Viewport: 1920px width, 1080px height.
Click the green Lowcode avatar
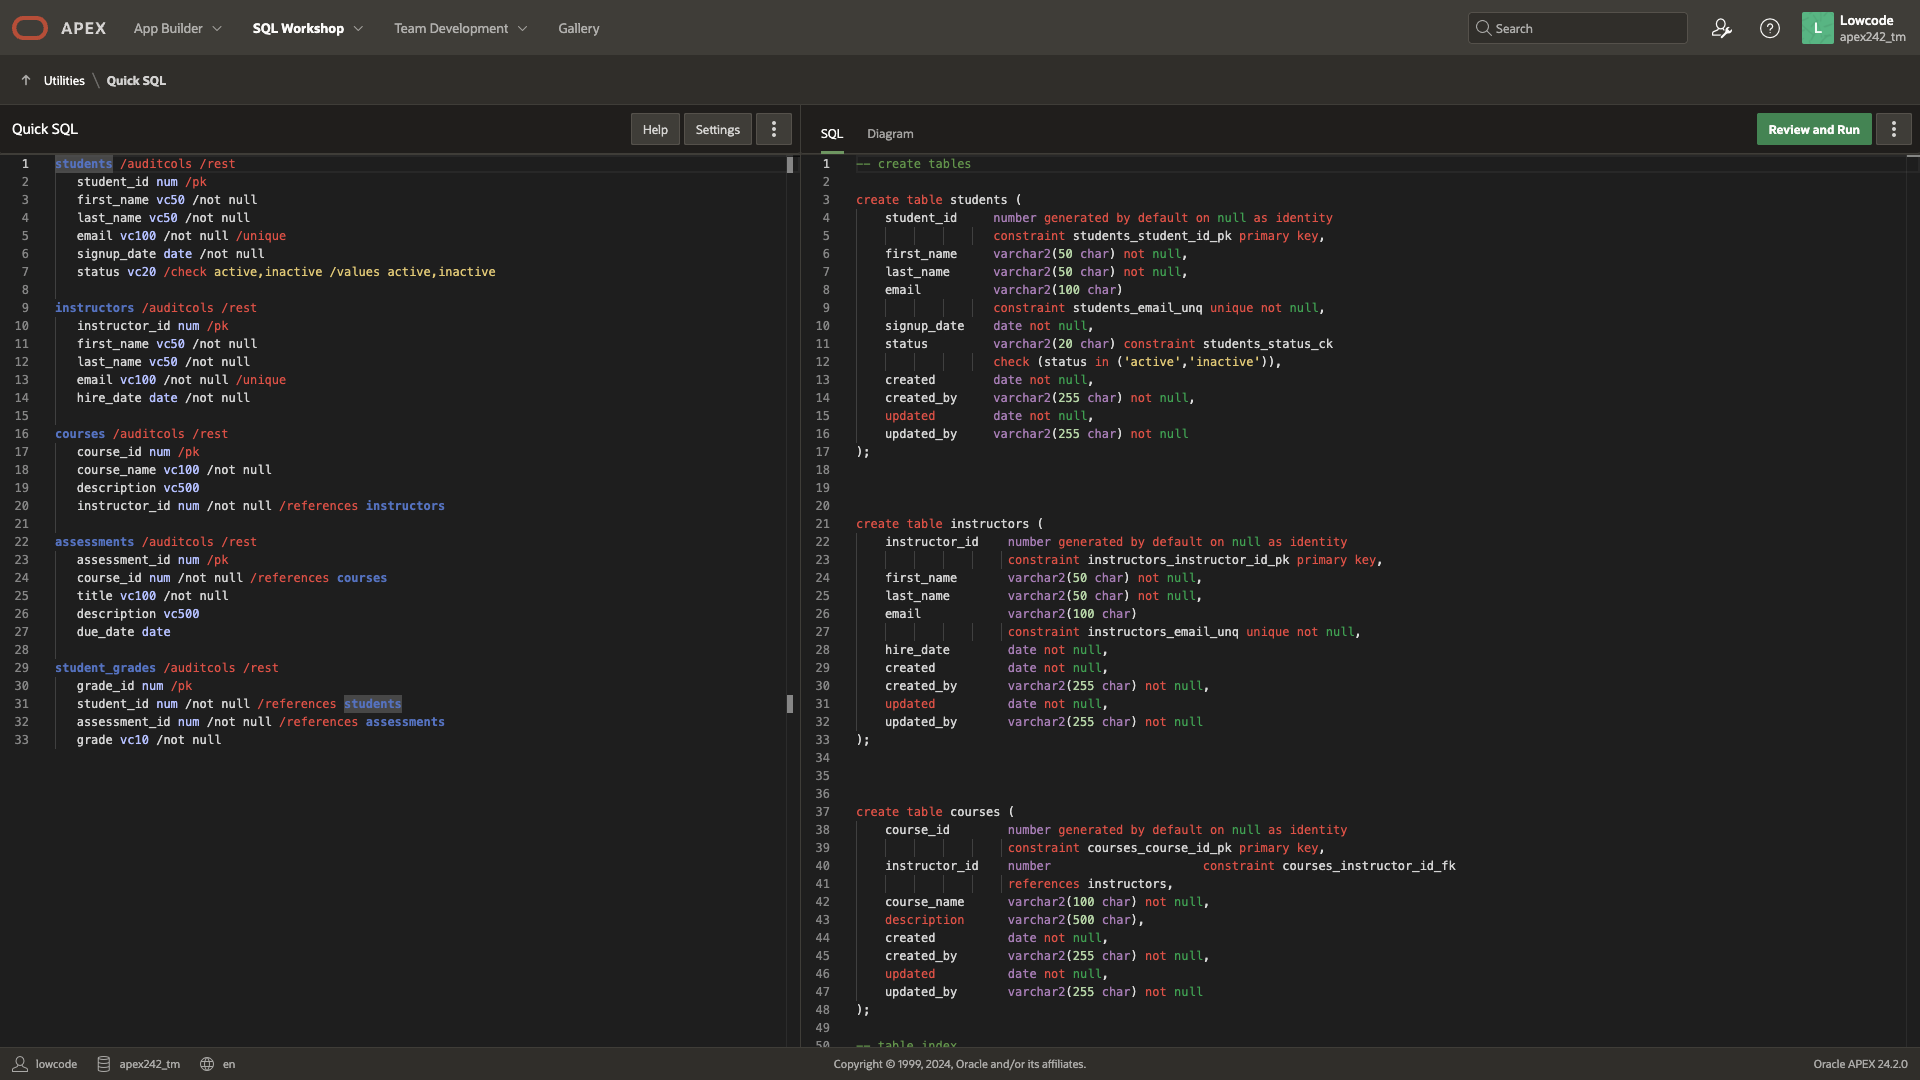pos(1817,28)
